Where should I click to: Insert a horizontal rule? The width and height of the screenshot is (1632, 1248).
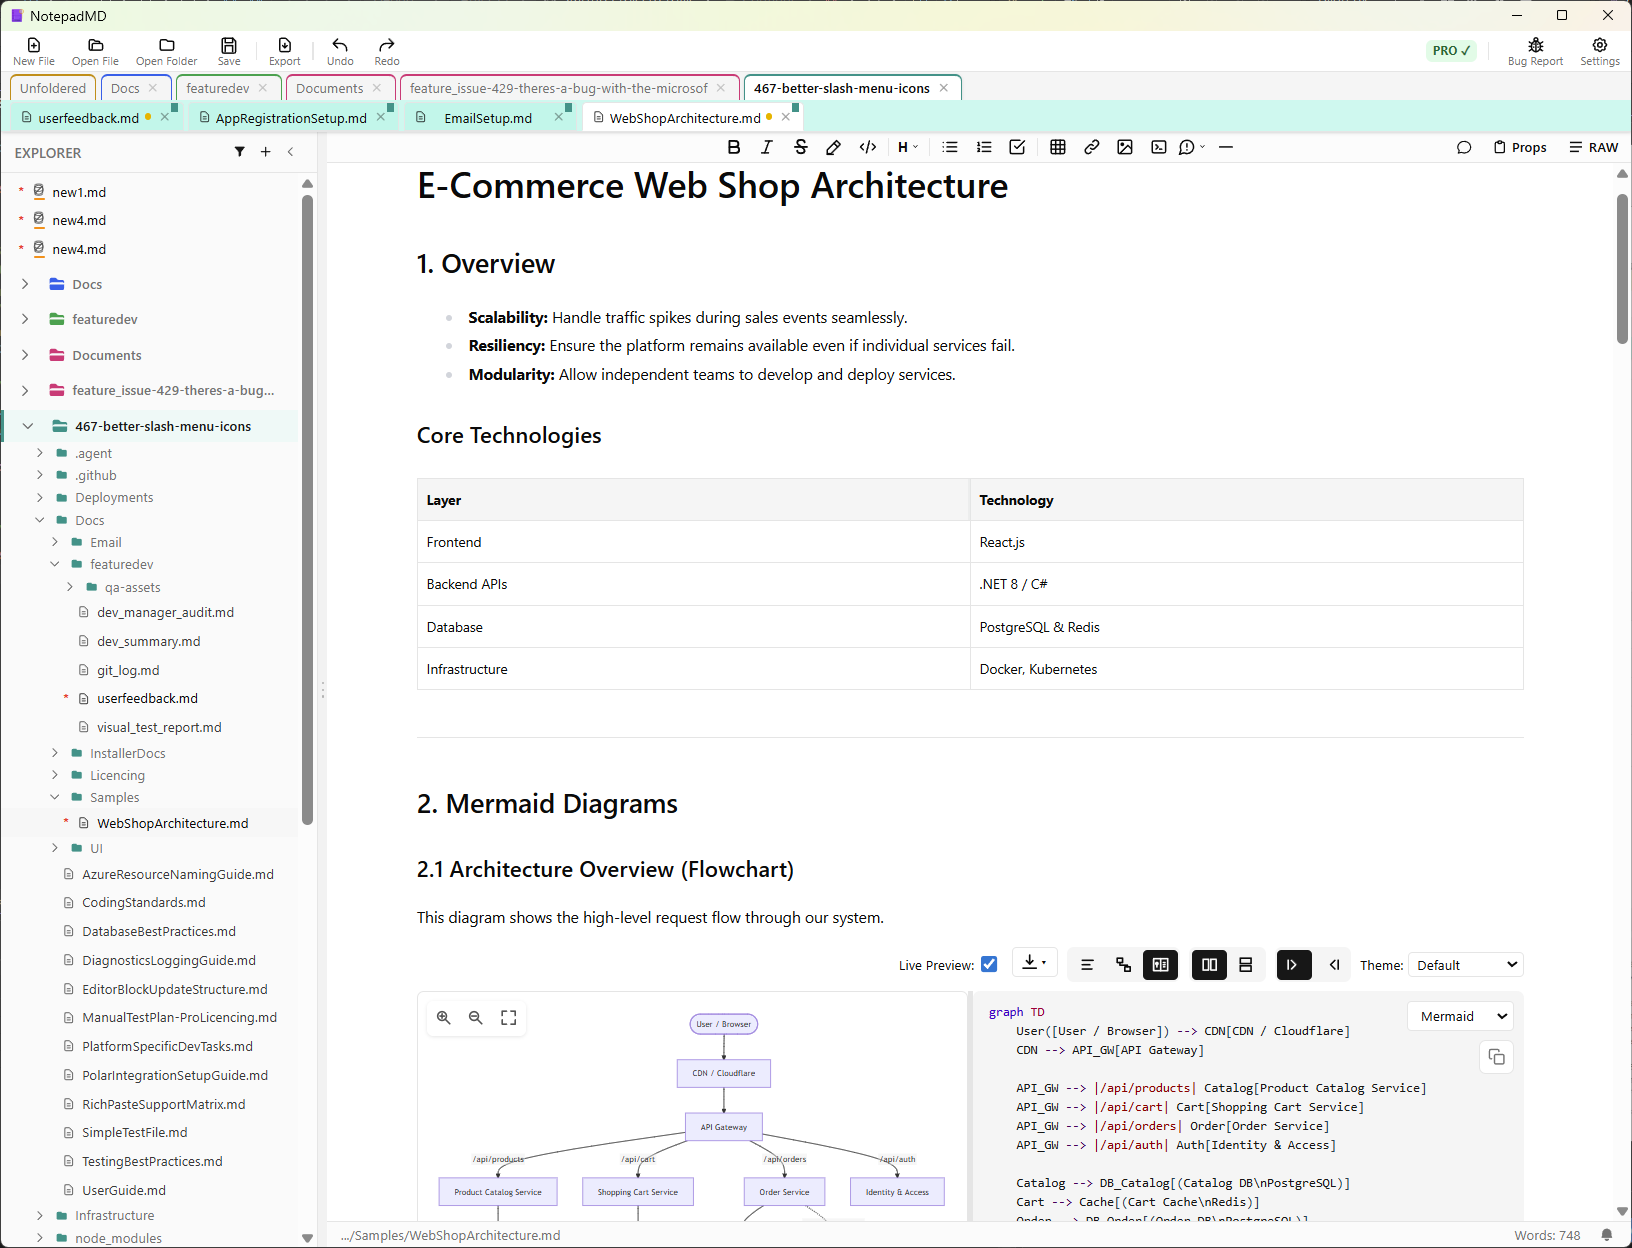[x=1226, y=147]
